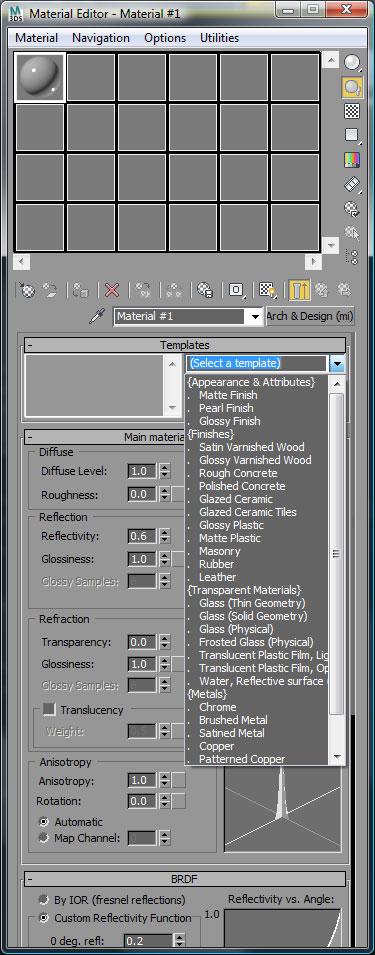Collapse the Main material parameters rollout

pyautogui.click(x=105, y=437)
